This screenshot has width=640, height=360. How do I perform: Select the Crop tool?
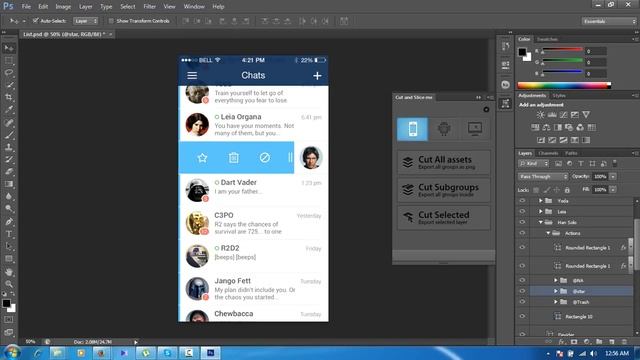[9, 98]
